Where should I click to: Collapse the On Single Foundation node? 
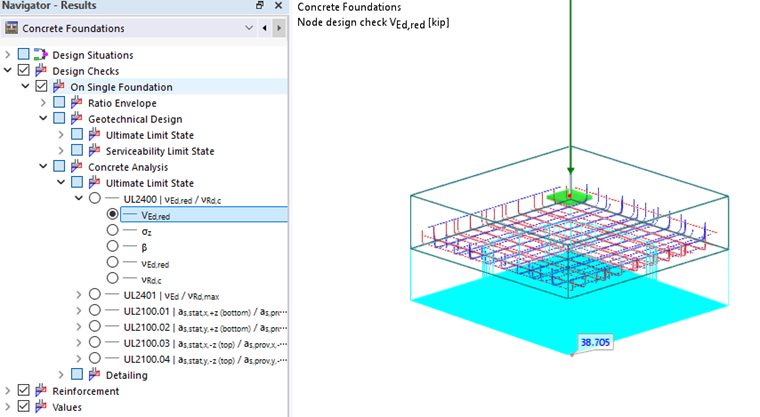[25, 86]
